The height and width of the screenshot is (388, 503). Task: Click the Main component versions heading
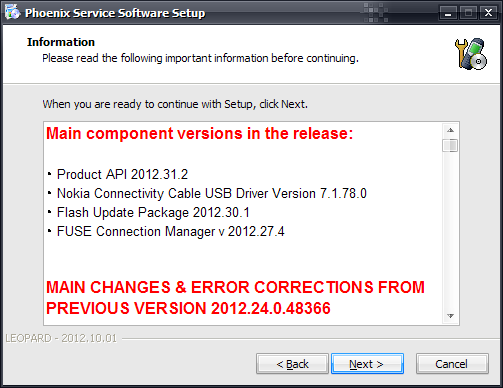(x=199, y=133)
